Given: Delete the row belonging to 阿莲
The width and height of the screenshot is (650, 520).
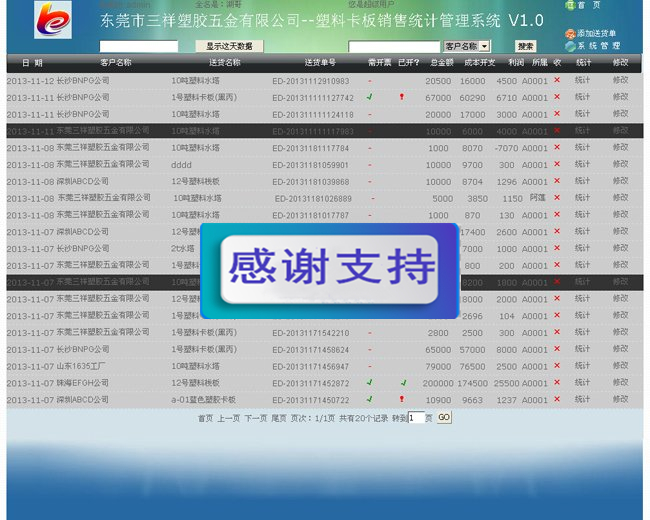Looking at the screenshot, I should click(x=557, y=197).
